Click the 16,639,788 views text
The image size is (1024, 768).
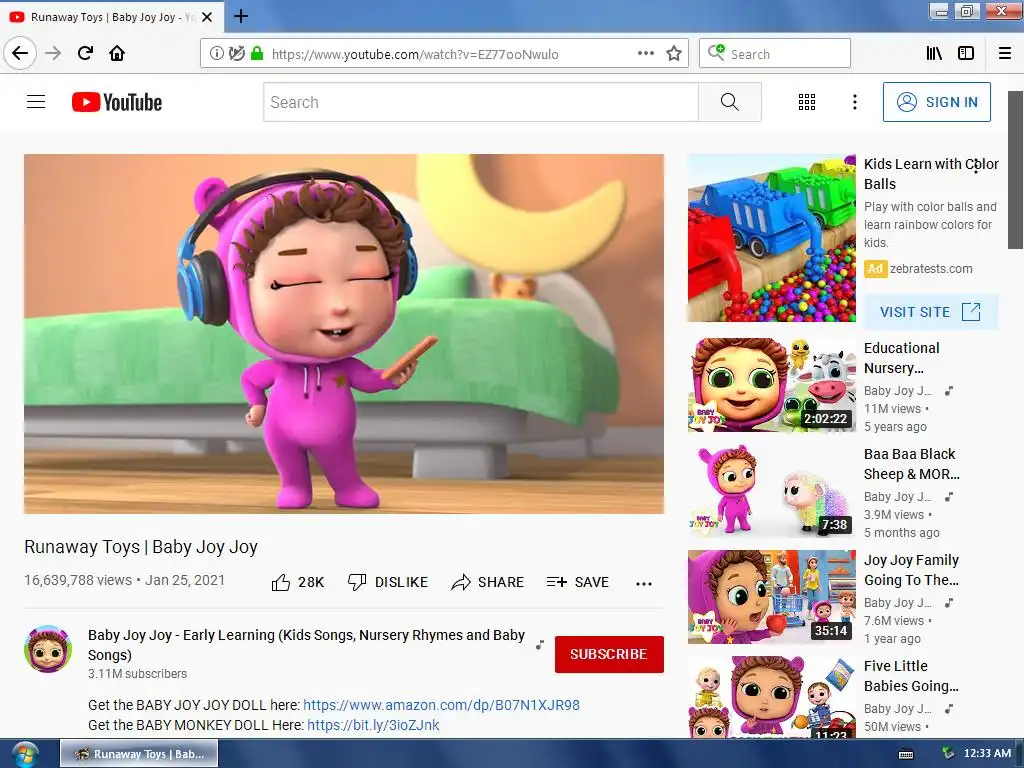pyautogui.click(x=78, y=580)
